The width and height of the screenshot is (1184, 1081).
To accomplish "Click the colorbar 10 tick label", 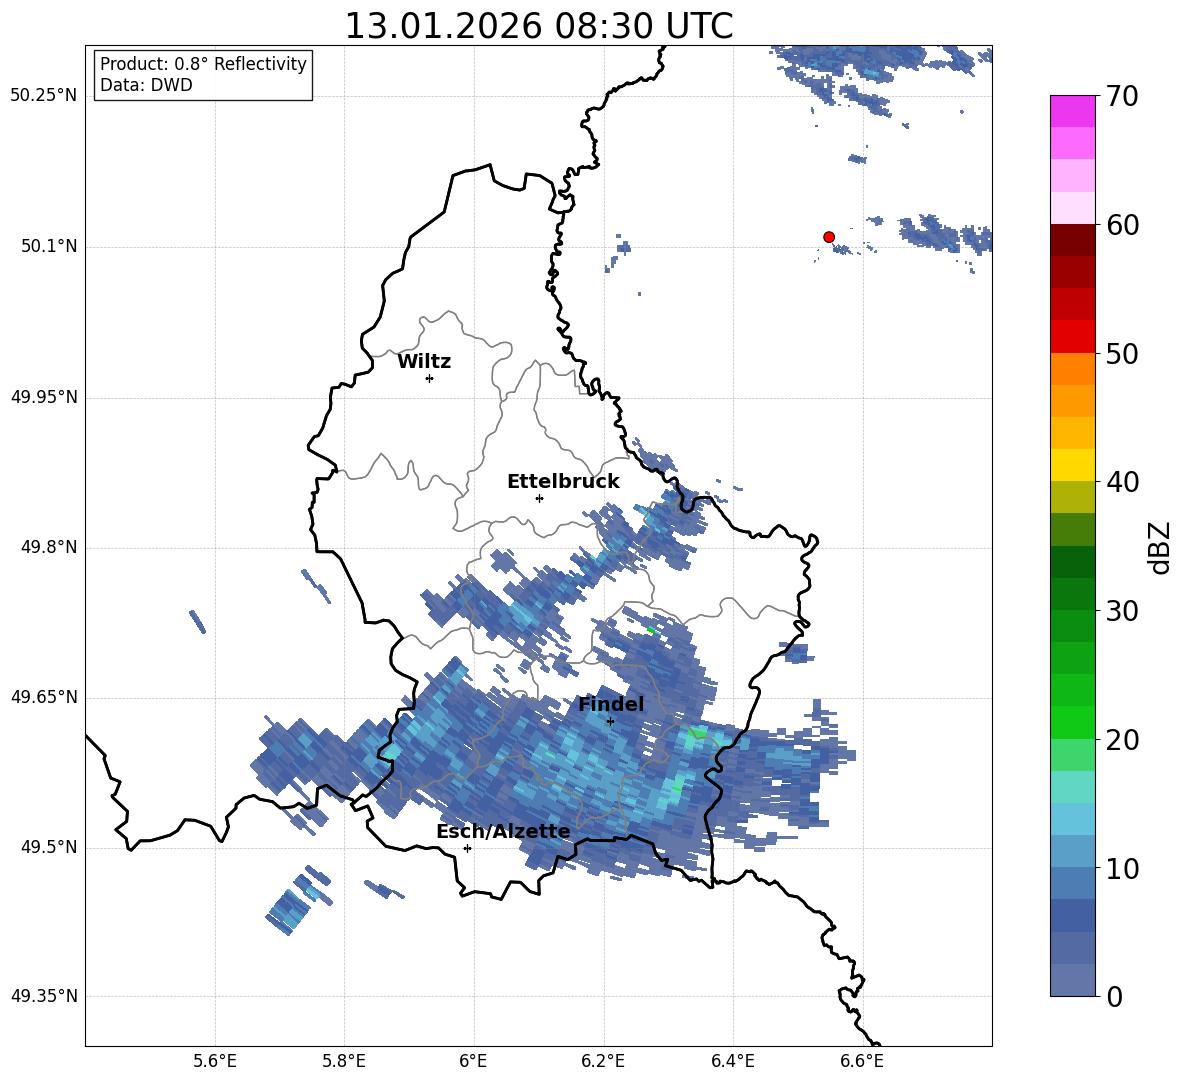I will [1122, 868].
